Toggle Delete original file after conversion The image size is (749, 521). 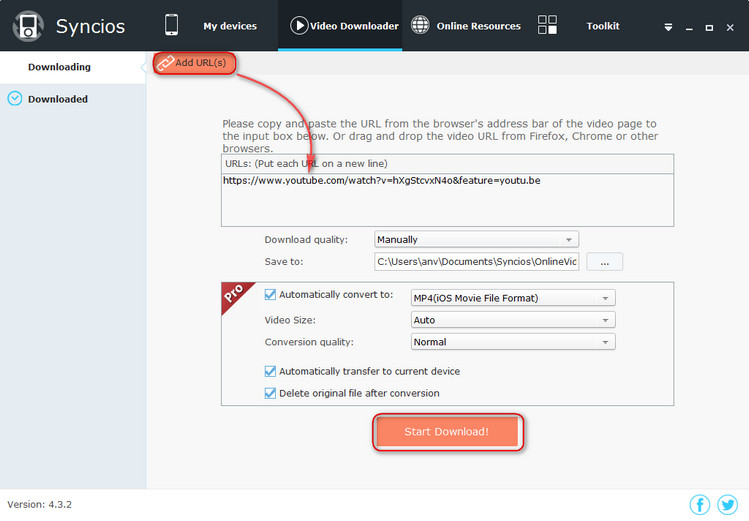[270, 393]
